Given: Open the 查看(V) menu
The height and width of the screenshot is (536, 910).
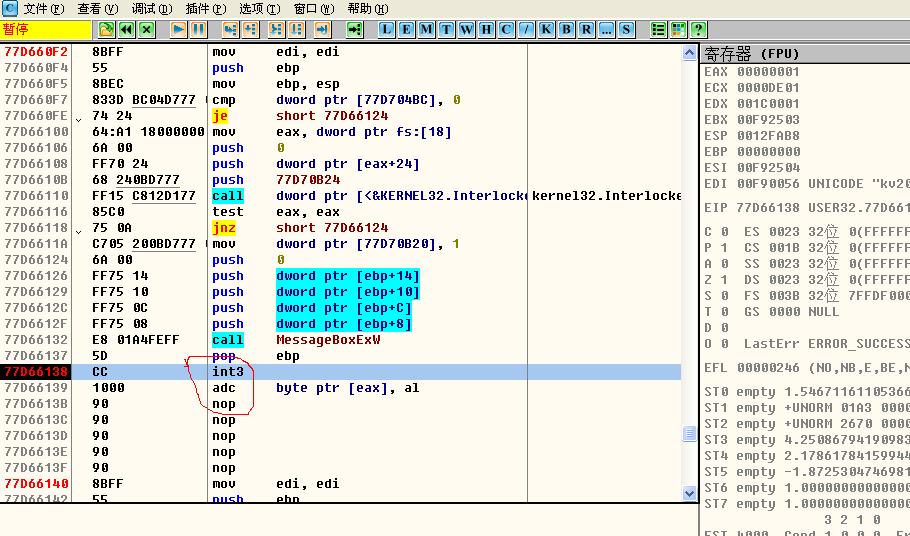Looking at the screenshot, I should pos(98,9).
